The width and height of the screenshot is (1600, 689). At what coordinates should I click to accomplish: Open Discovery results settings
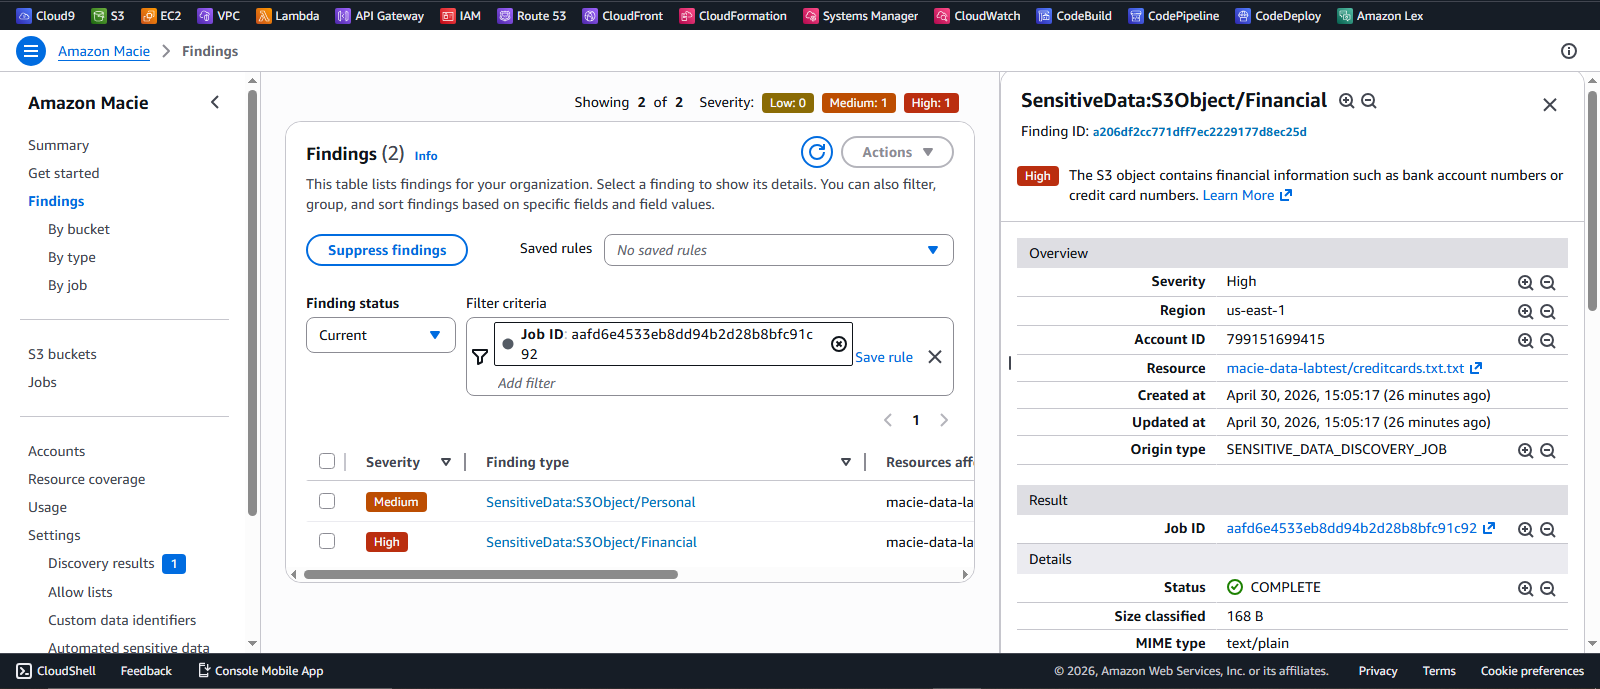click(101, 563)
